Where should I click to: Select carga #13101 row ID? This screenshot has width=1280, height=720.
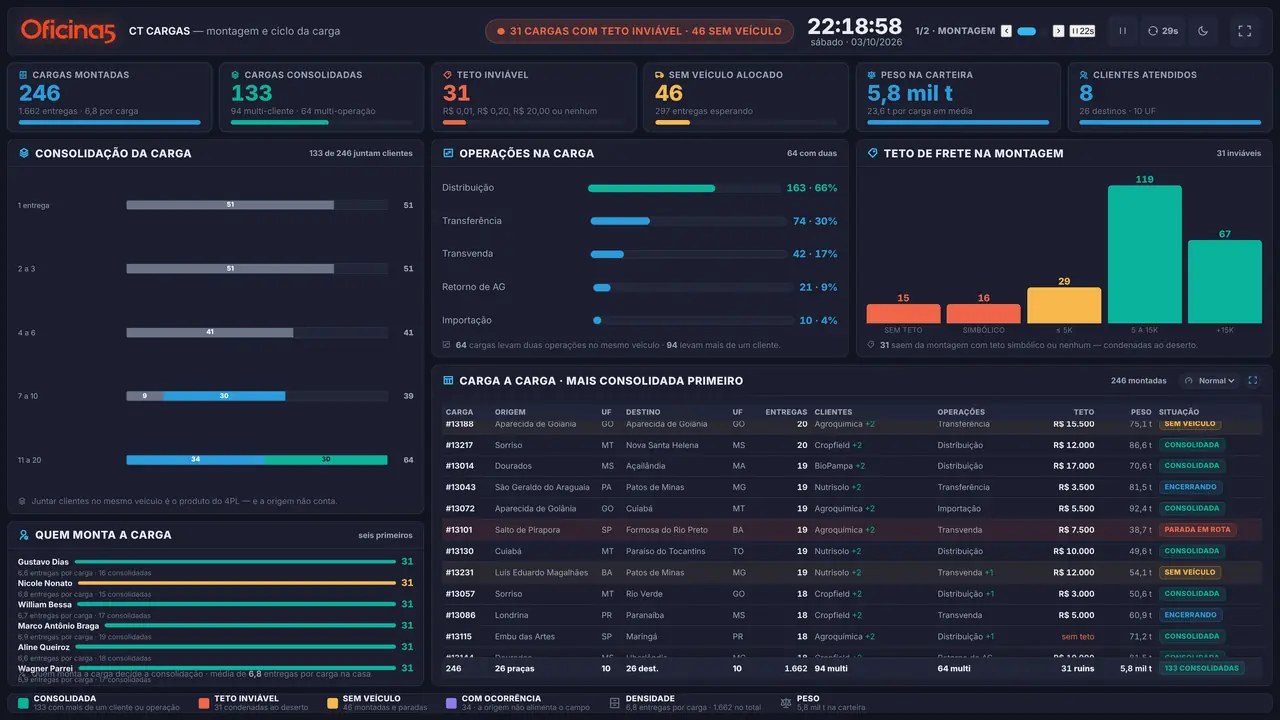coord(460,530)
